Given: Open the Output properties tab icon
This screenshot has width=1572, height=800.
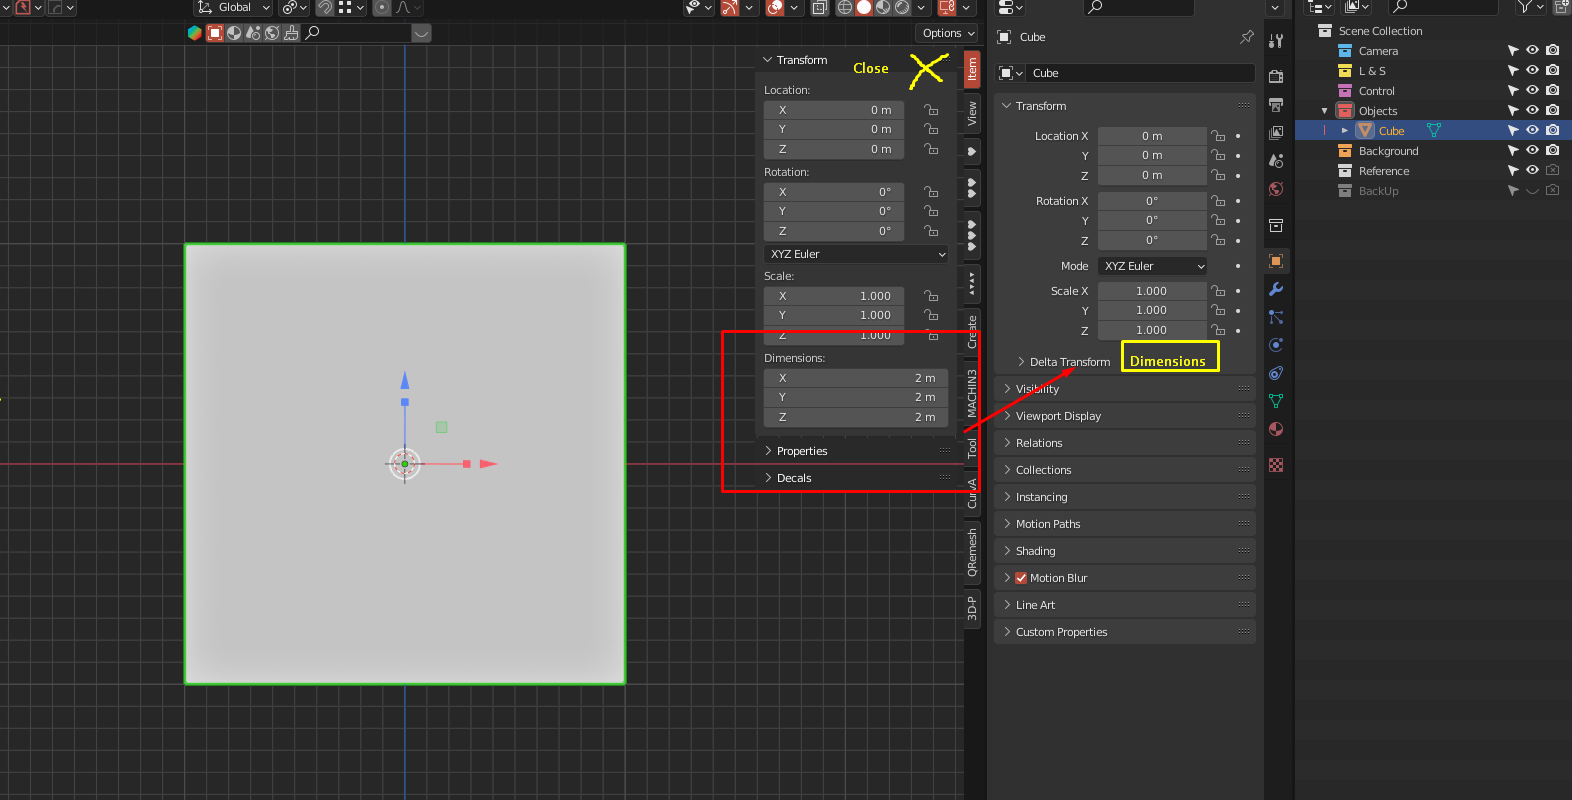Looking at the screenshot, I should tap(1276, 105).
